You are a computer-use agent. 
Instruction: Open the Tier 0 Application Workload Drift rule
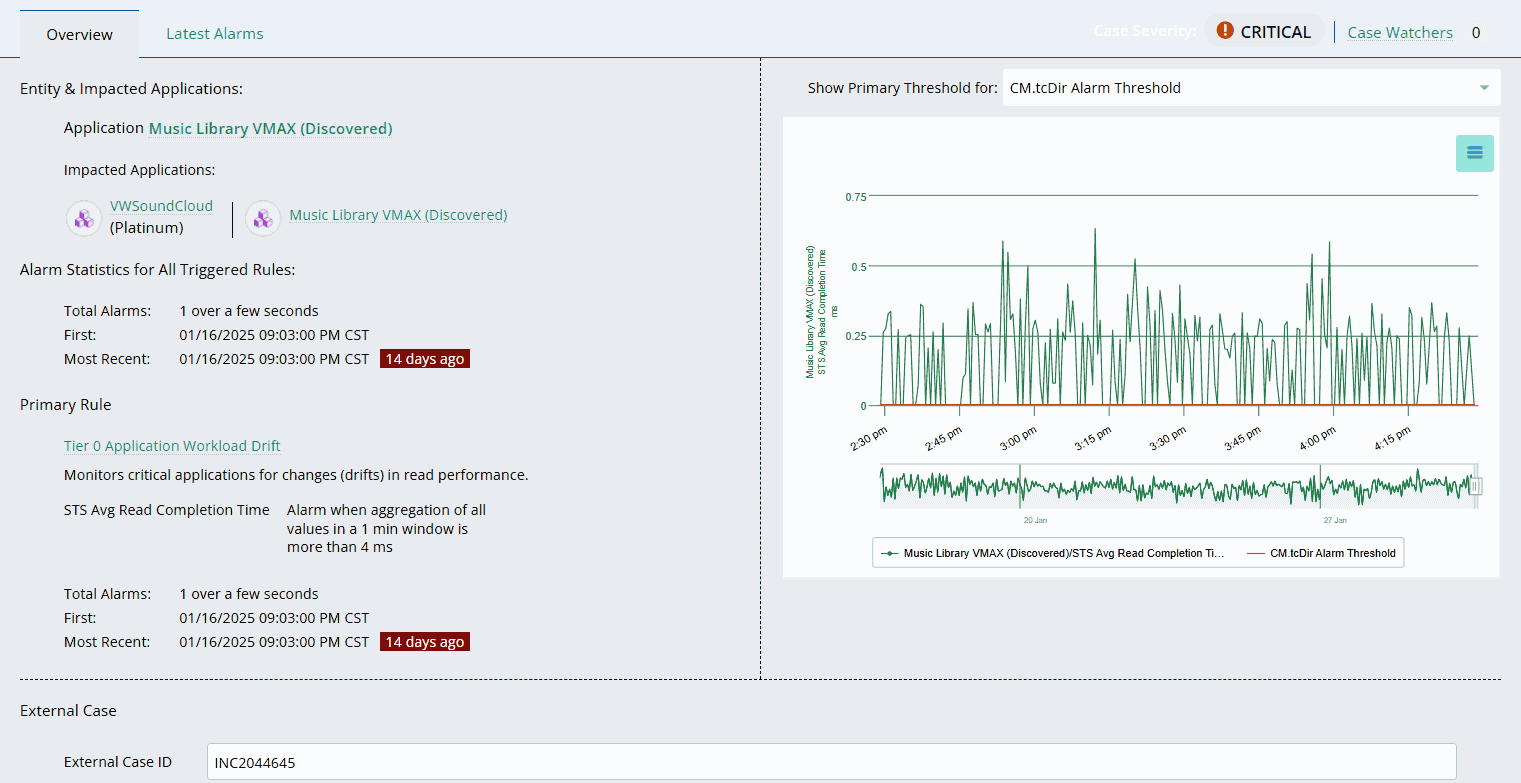click(172, 446)
